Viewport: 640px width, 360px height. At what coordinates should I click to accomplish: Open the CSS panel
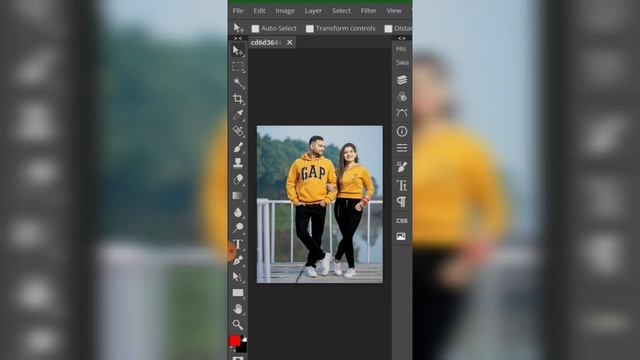pyautogui.click(x=402, y=220)
